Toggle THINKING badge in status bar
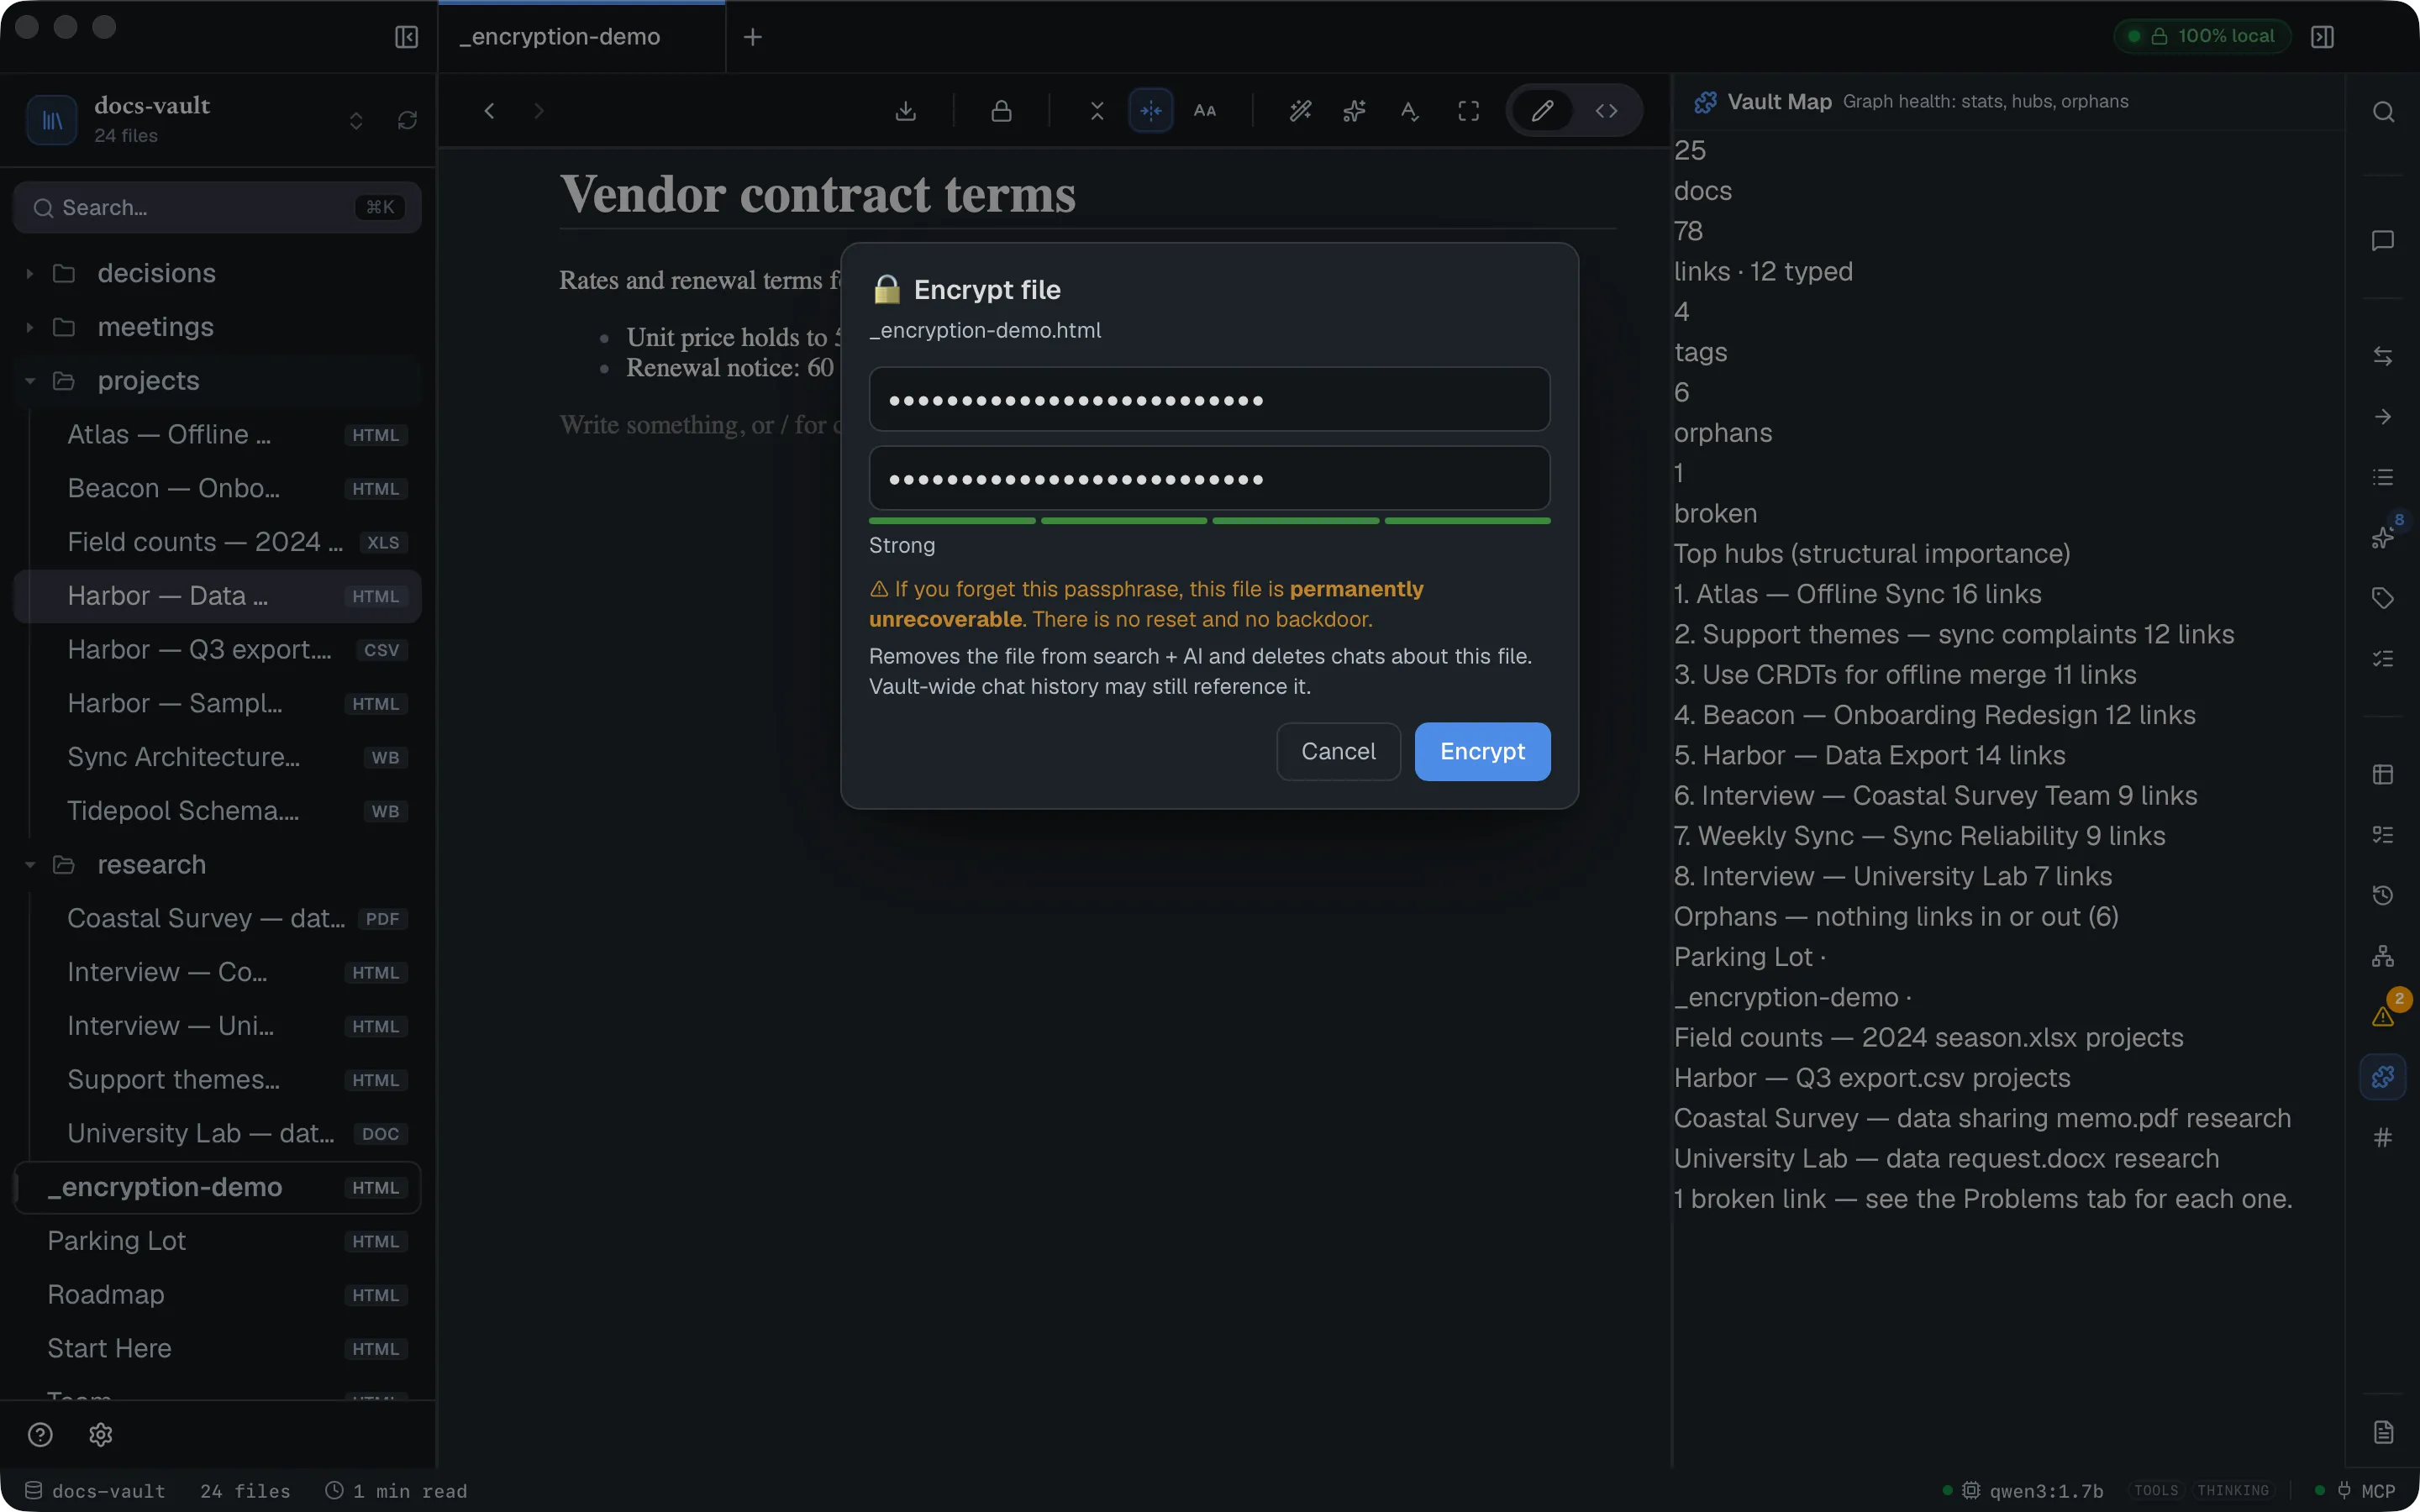 click(2233, 1490)
